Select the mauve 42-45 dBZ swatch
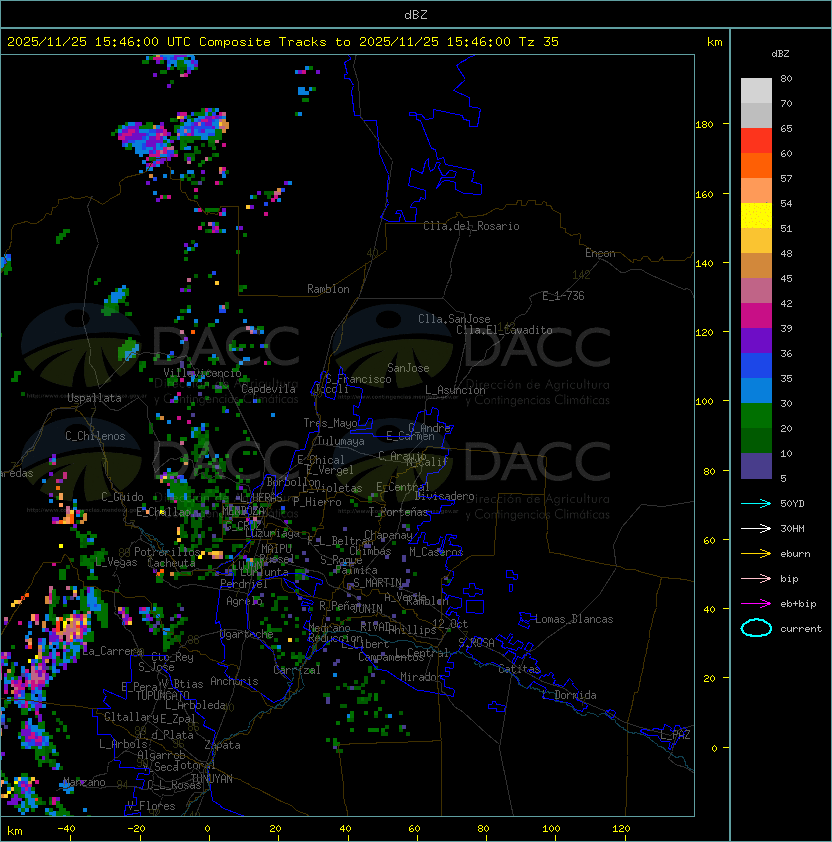The image size is (832, 842). [x=756, y=291]
